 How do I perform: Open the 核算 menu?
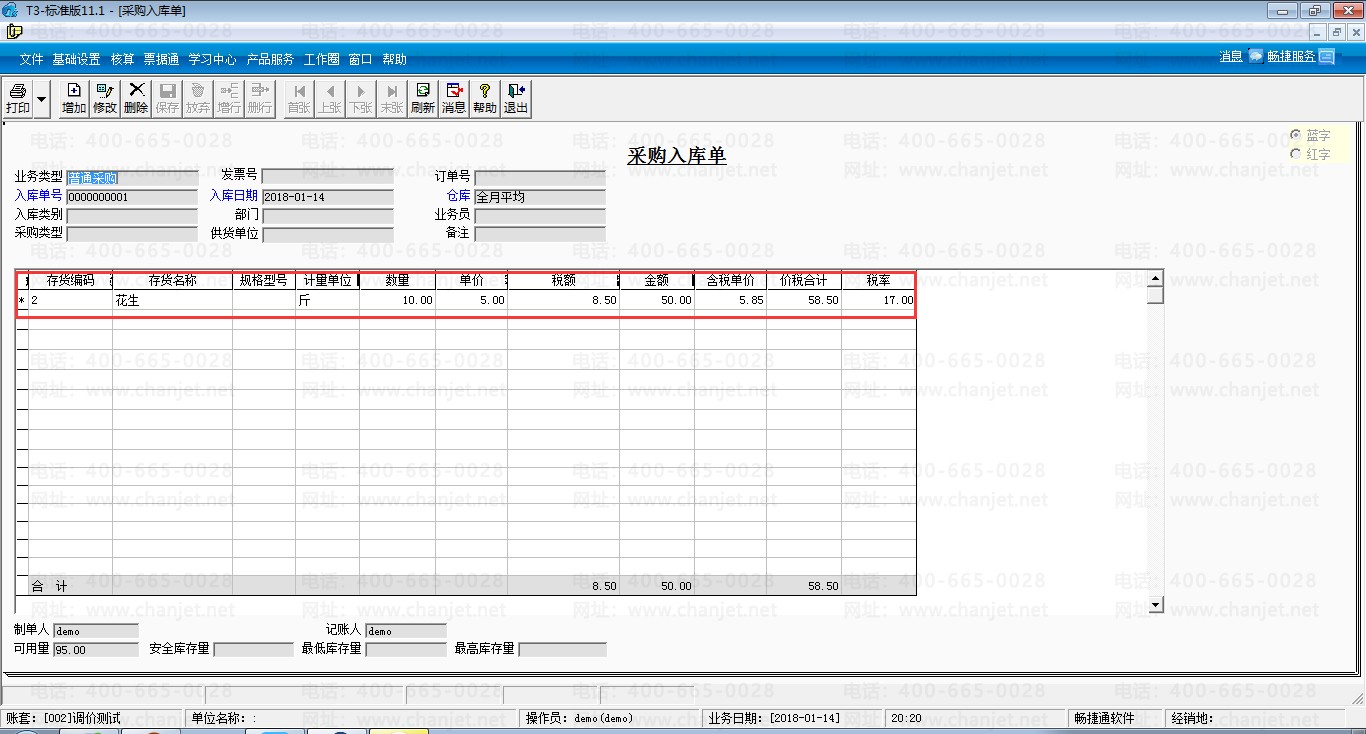(x=123, y=60)
